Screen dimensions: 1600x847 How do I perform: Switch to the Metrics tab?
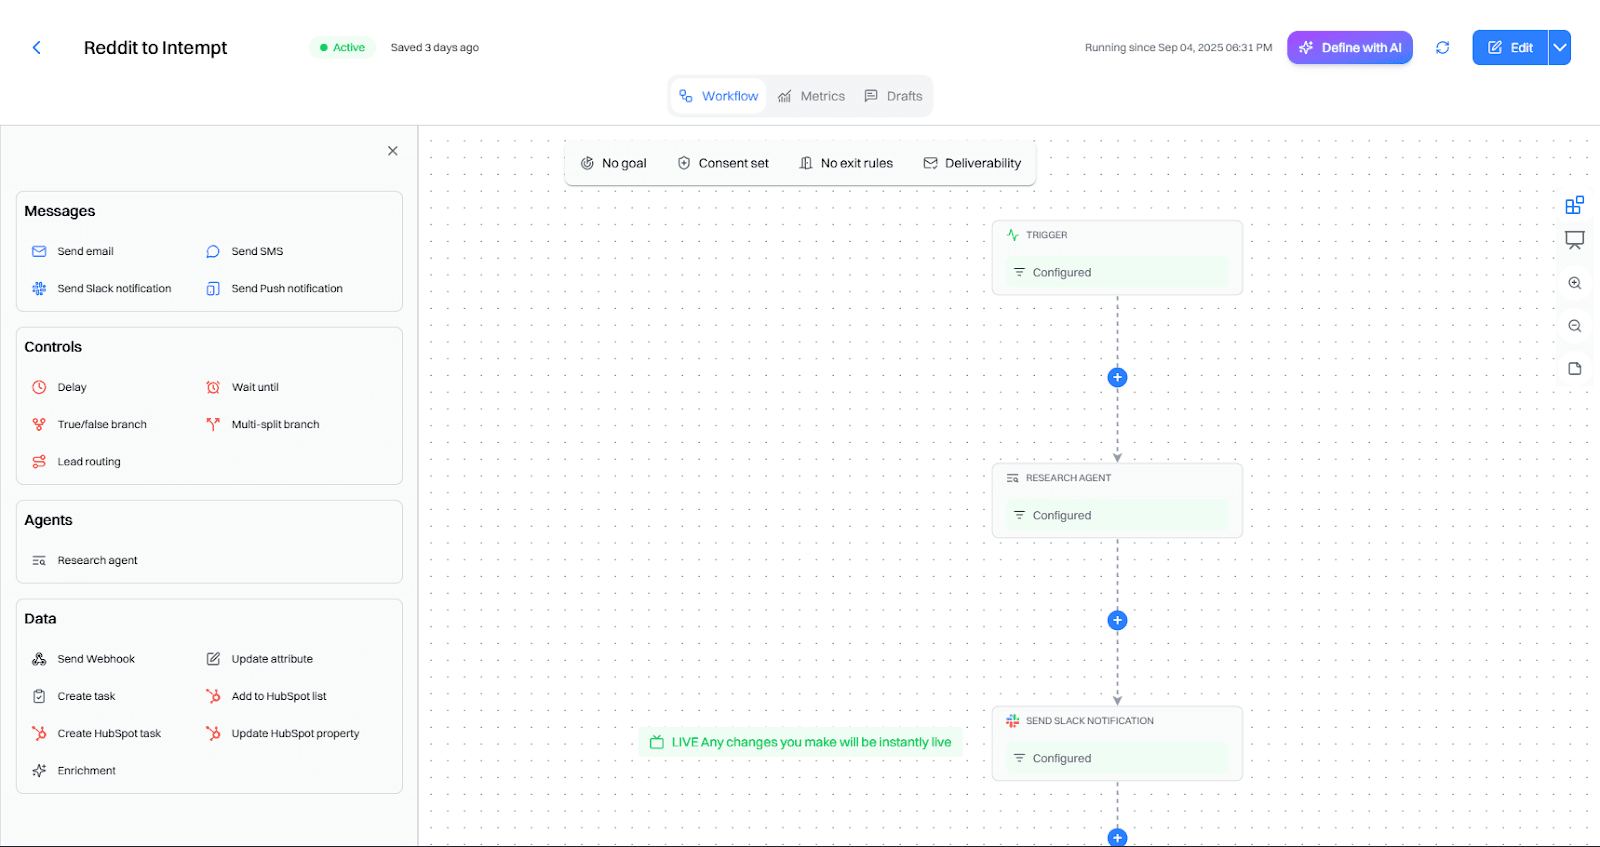pyautogui.click(x=811, y=97)
